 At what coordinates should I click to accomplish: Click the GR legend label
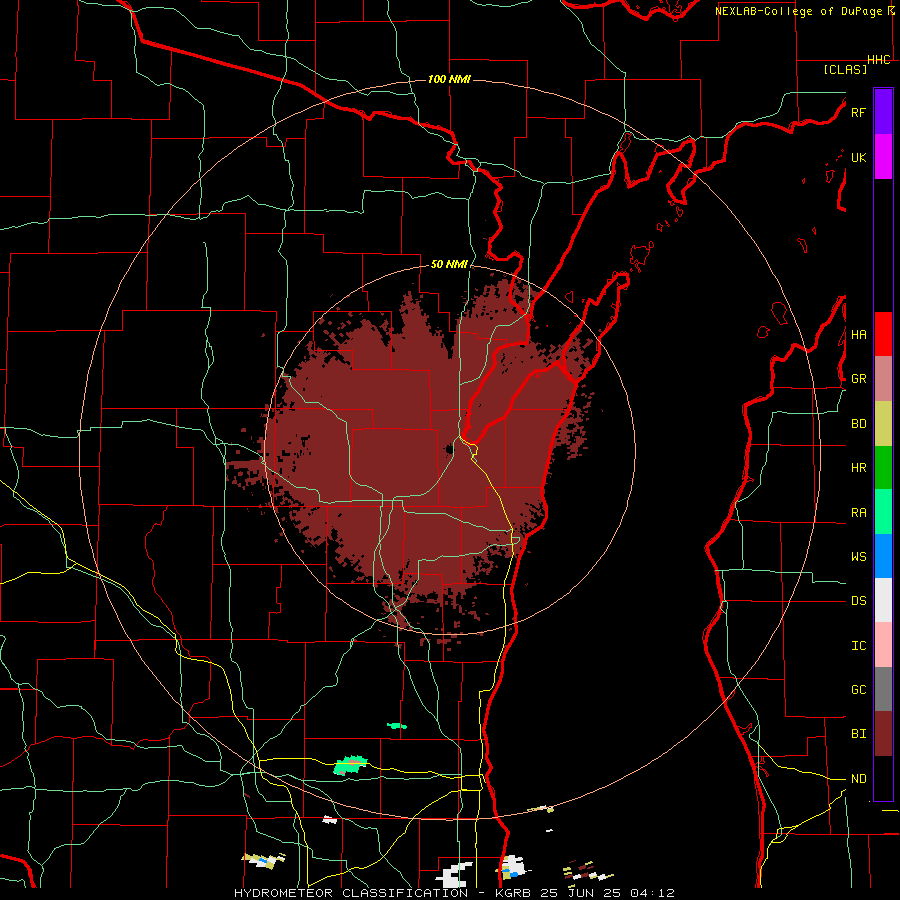tap(858, 379)
